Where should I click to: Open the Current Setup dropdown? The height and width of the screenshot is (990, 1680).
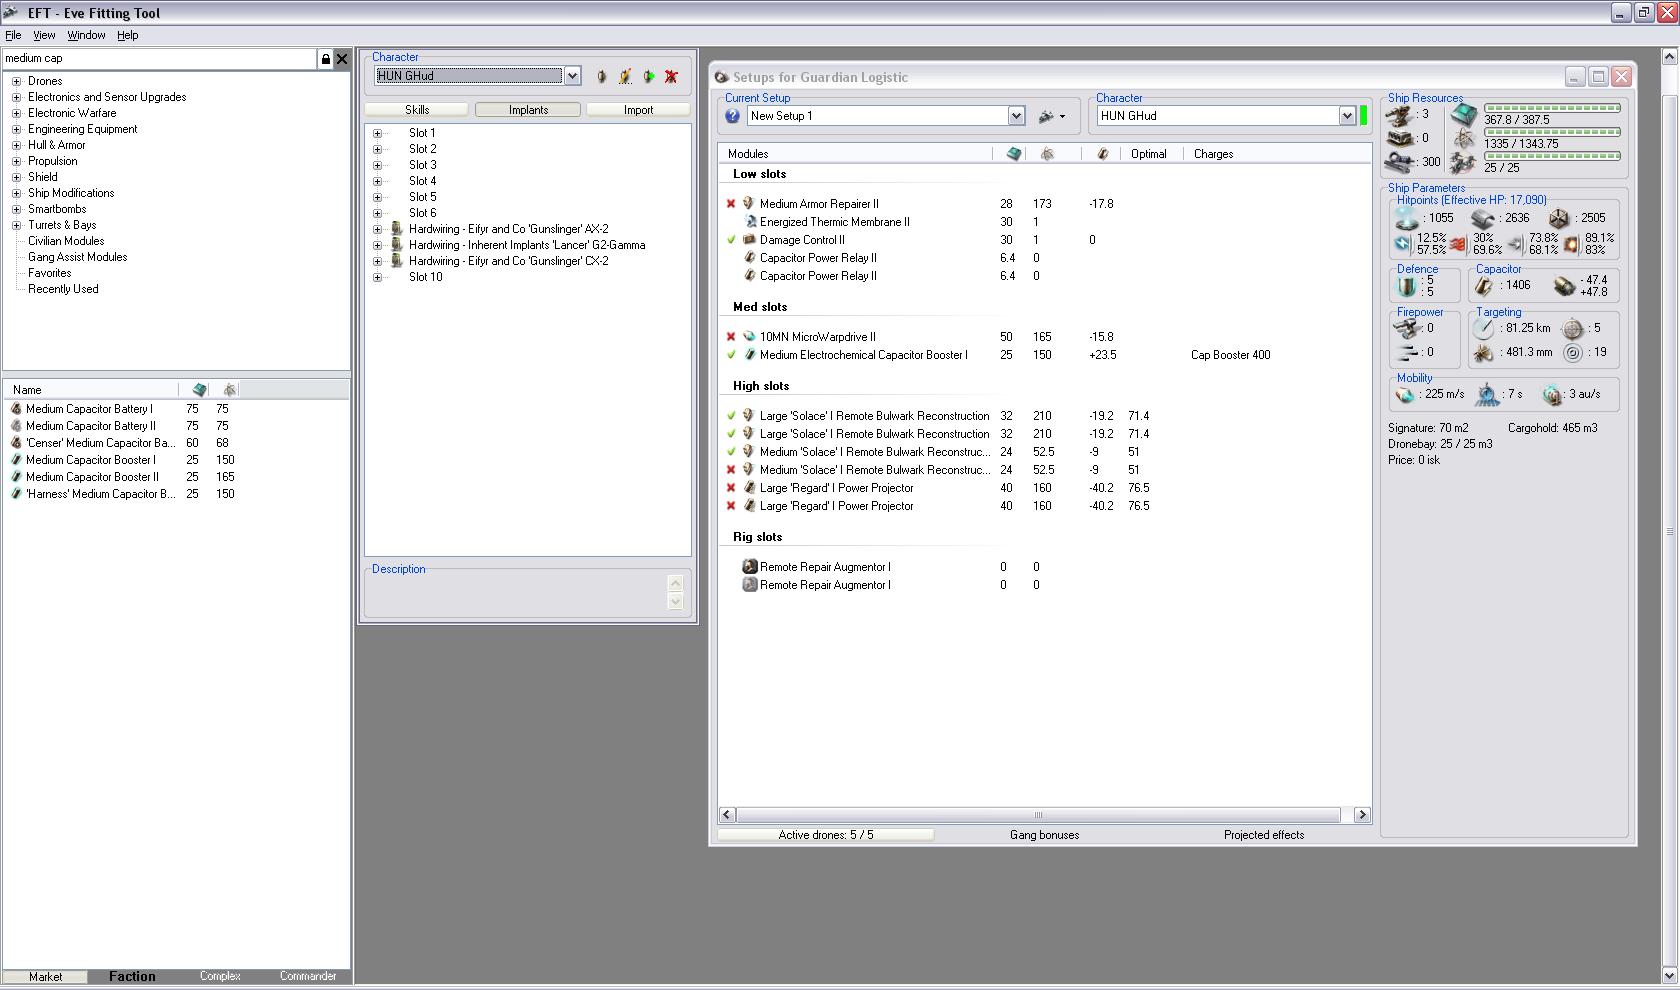(x=1016, y=116)
